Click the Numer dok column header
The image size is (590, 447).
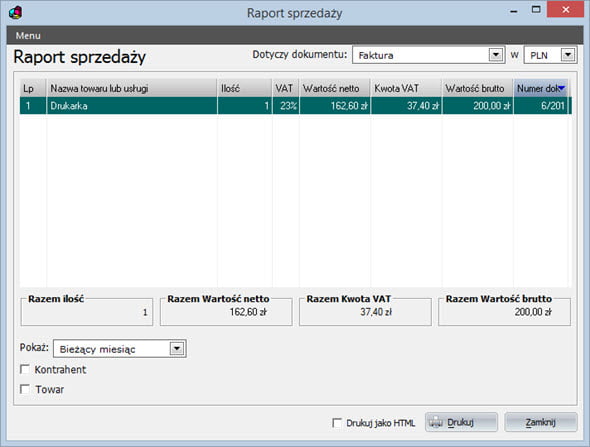pos(541,88)
